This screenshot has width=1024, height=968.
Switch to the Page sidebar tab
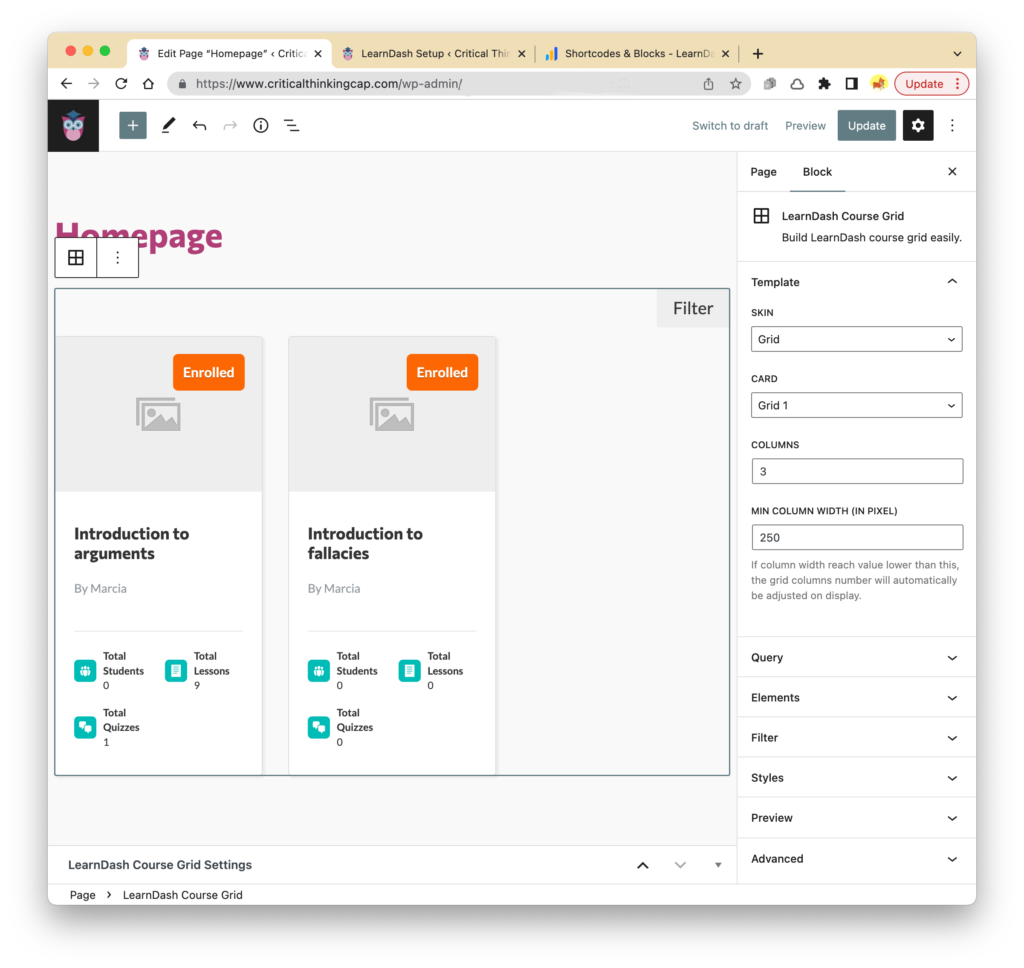pyautogui.click(x=763, y=171)
